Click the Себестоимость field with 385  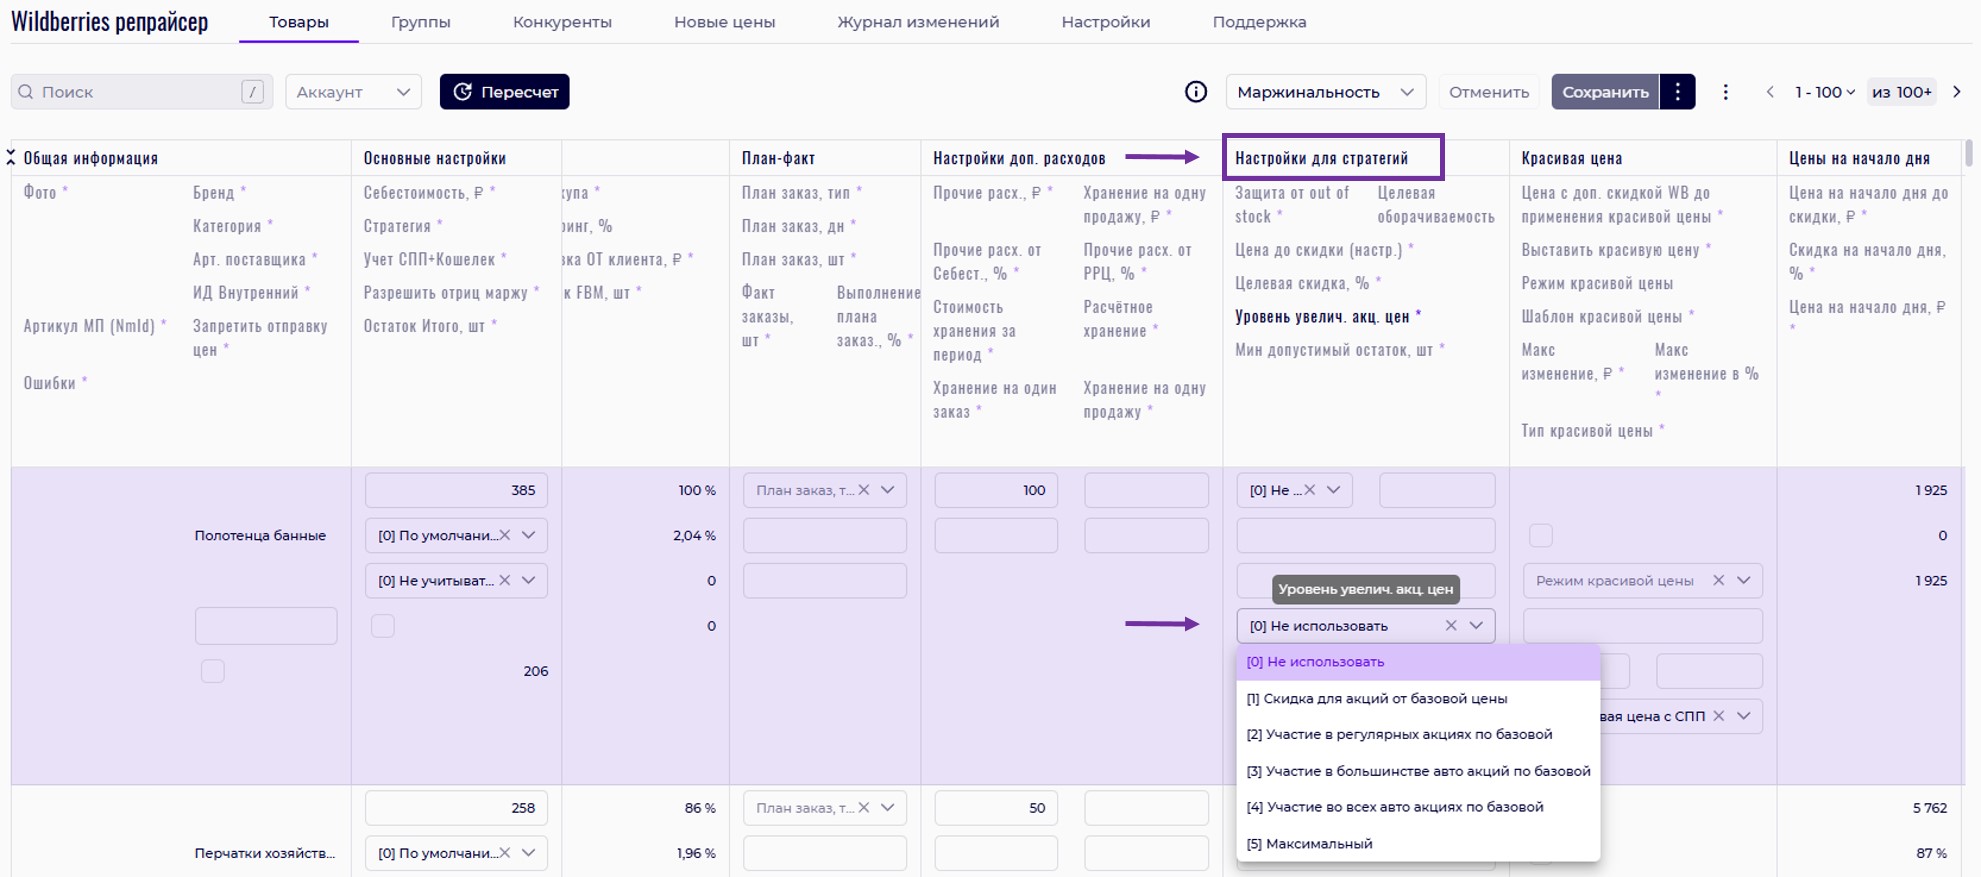click(x=456, y=490)
